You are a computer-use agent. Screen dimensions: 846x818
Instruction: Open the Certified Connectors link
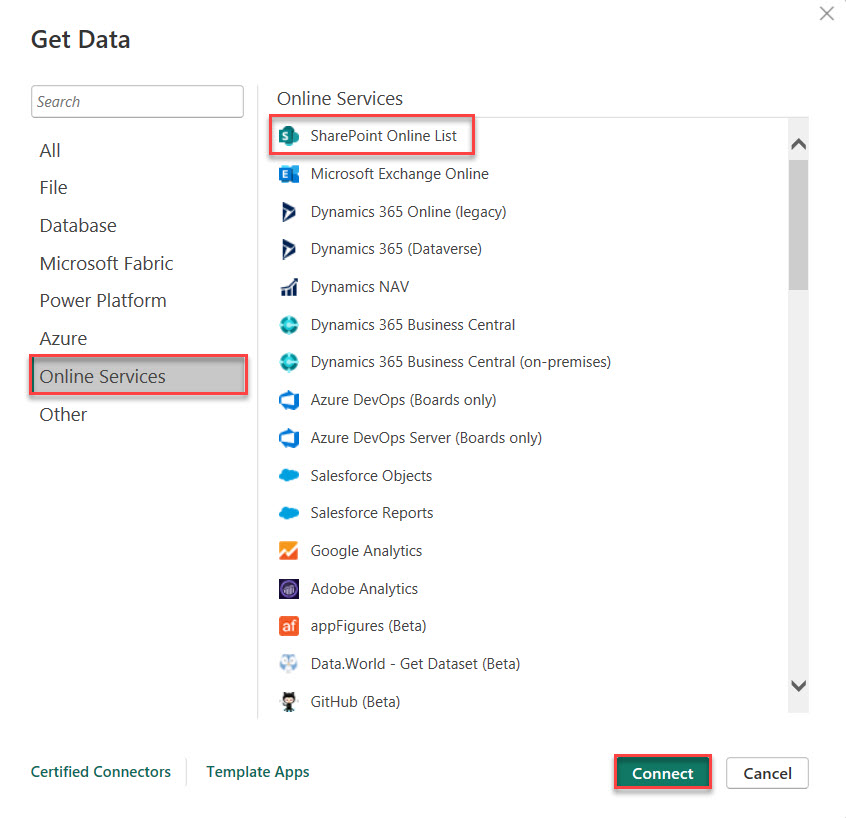100,772
